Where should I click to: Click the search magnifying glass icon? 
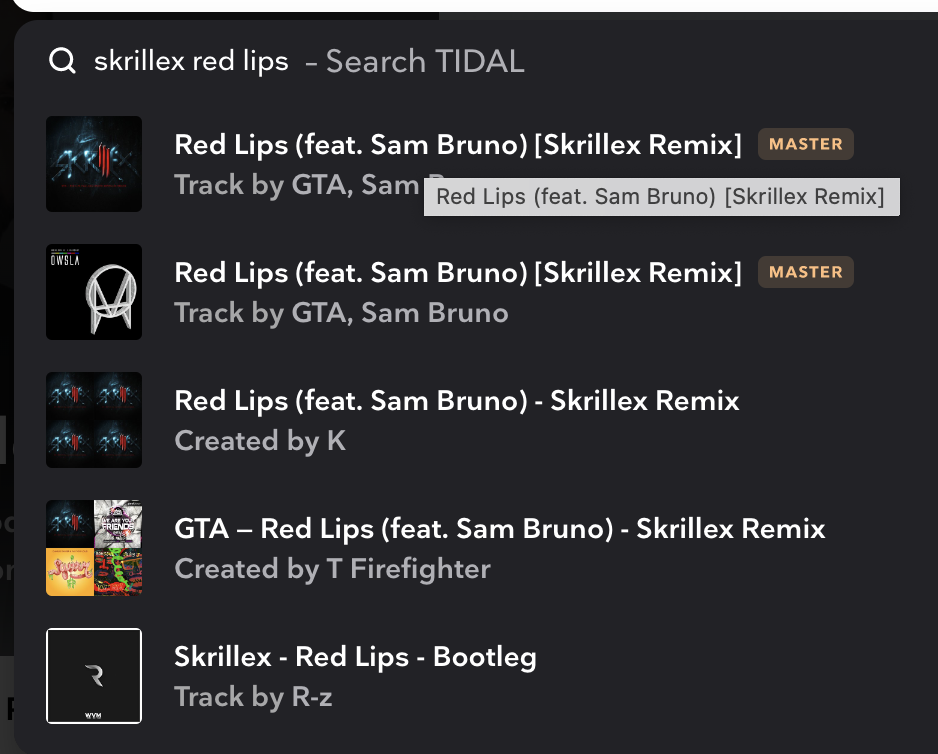62,62
